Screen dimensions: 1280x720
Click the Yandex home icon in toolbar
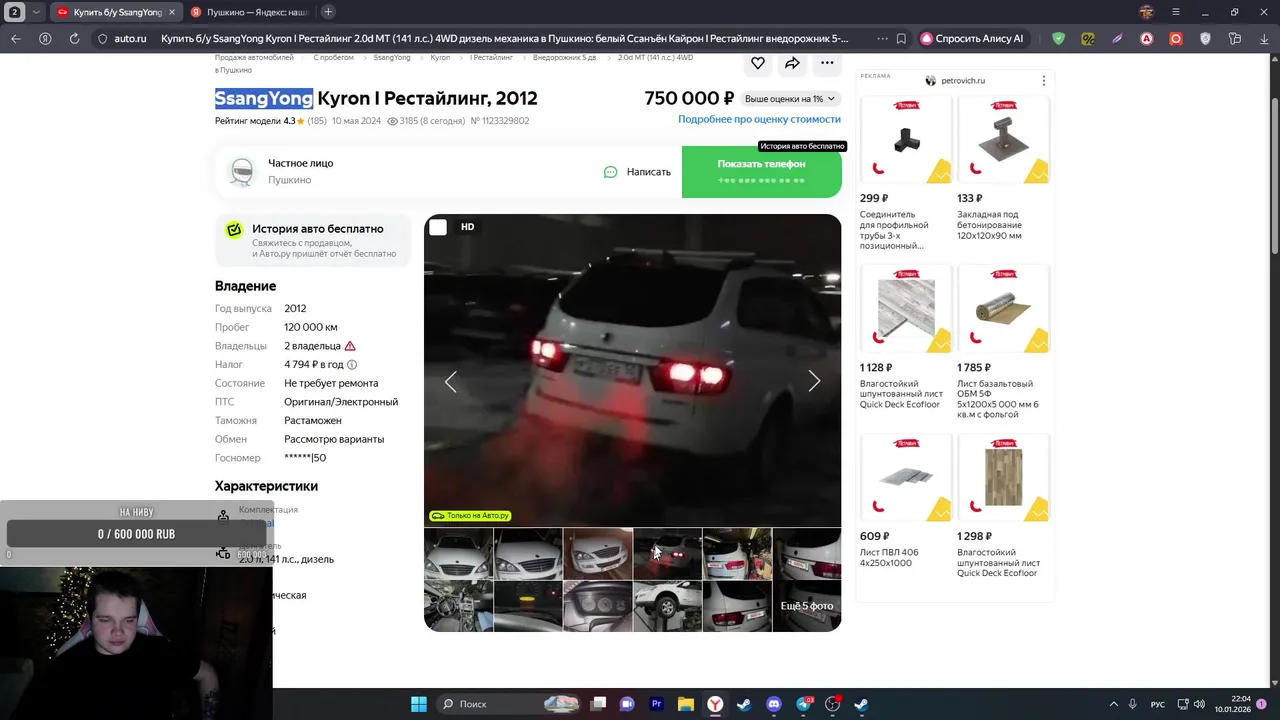coord(45,39)
